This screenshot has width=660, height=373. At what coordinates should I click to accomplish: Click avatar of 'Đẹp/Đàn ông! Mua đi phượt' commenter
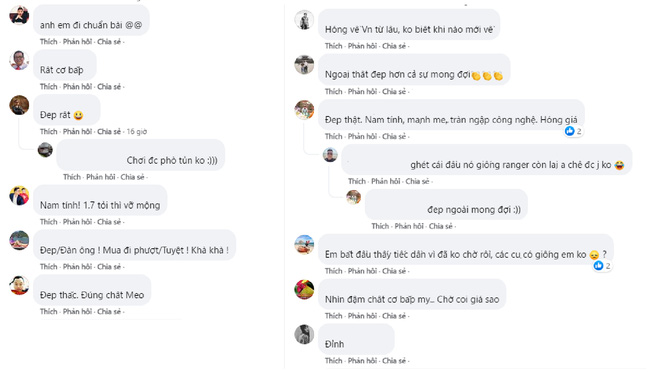[x=19, y=240]
